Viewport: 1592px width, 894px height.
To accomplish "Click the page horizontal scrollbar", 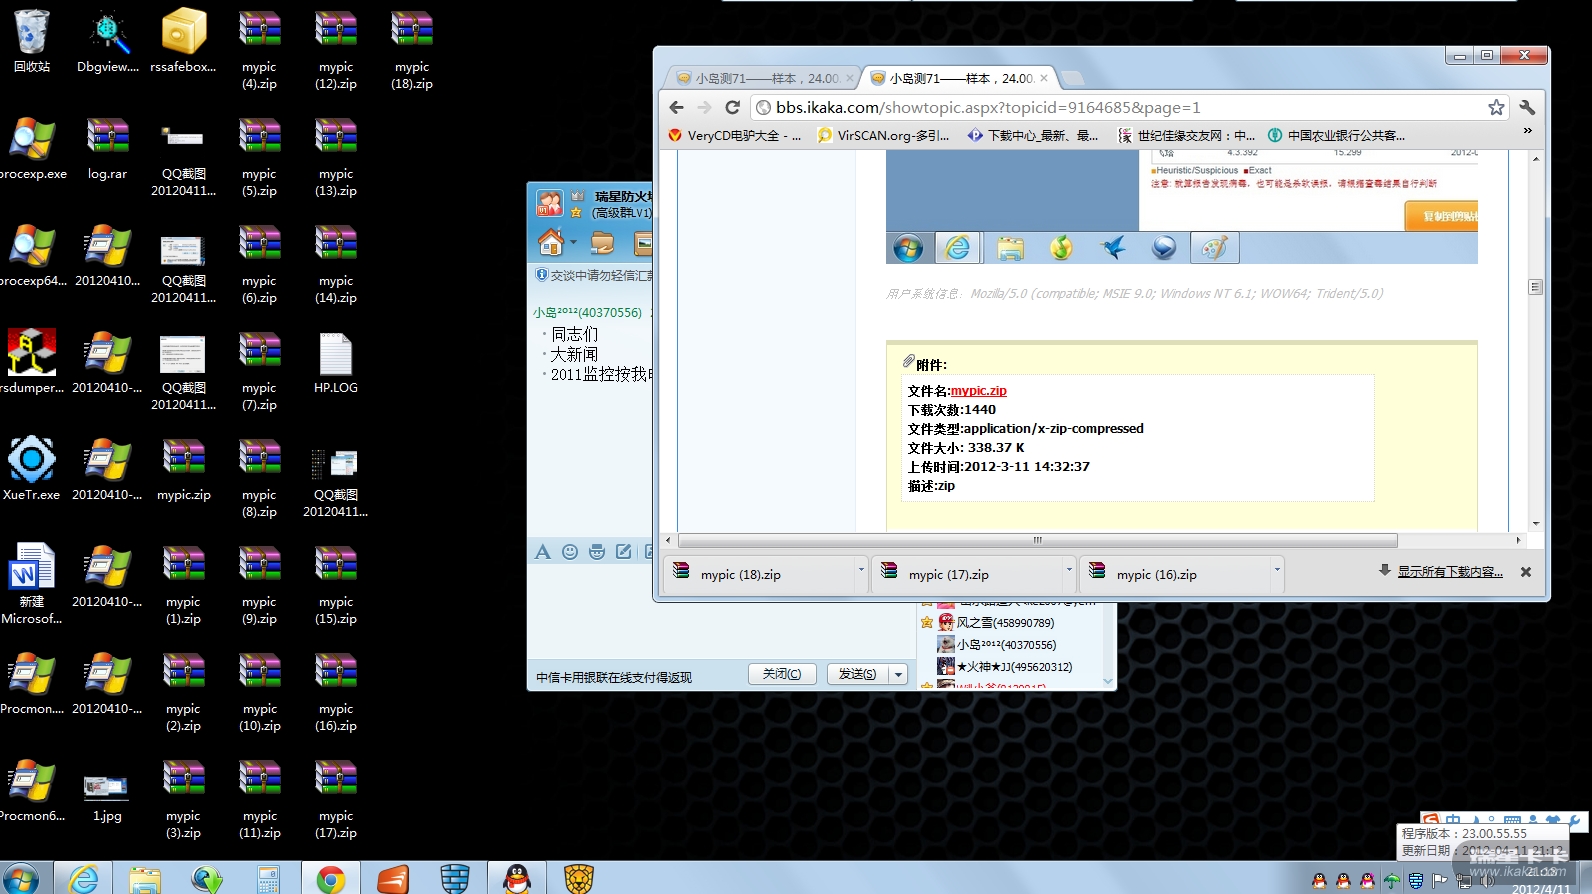I will pyautogui.click(x=1037, y=540).
